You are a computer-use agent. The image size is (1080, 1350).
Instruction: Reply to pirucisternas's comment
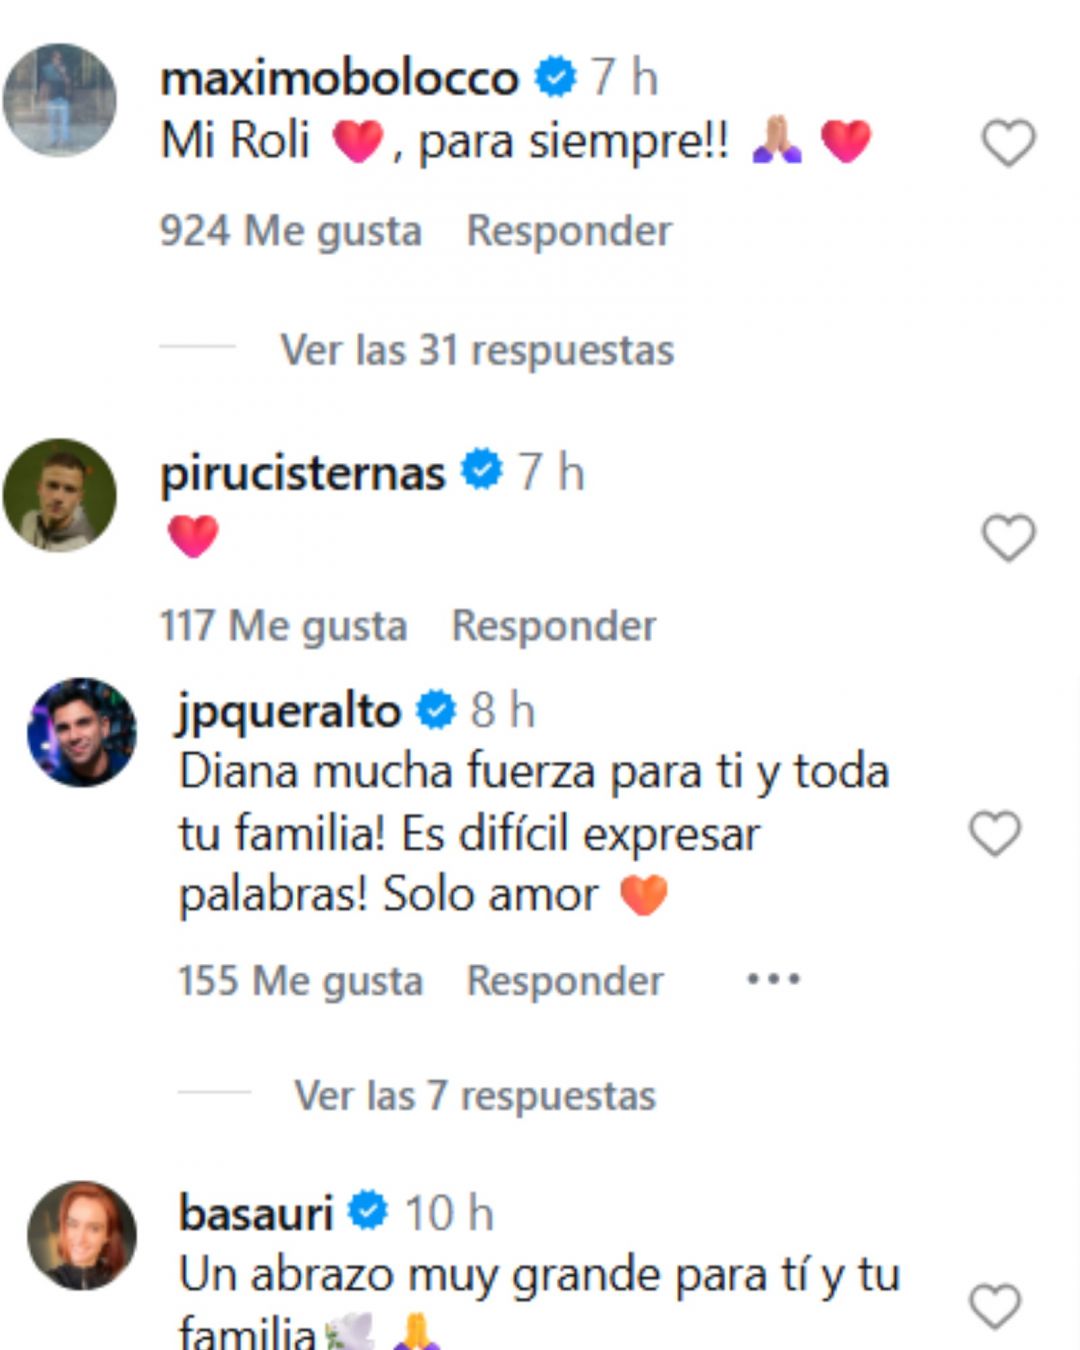click(554, 626)
